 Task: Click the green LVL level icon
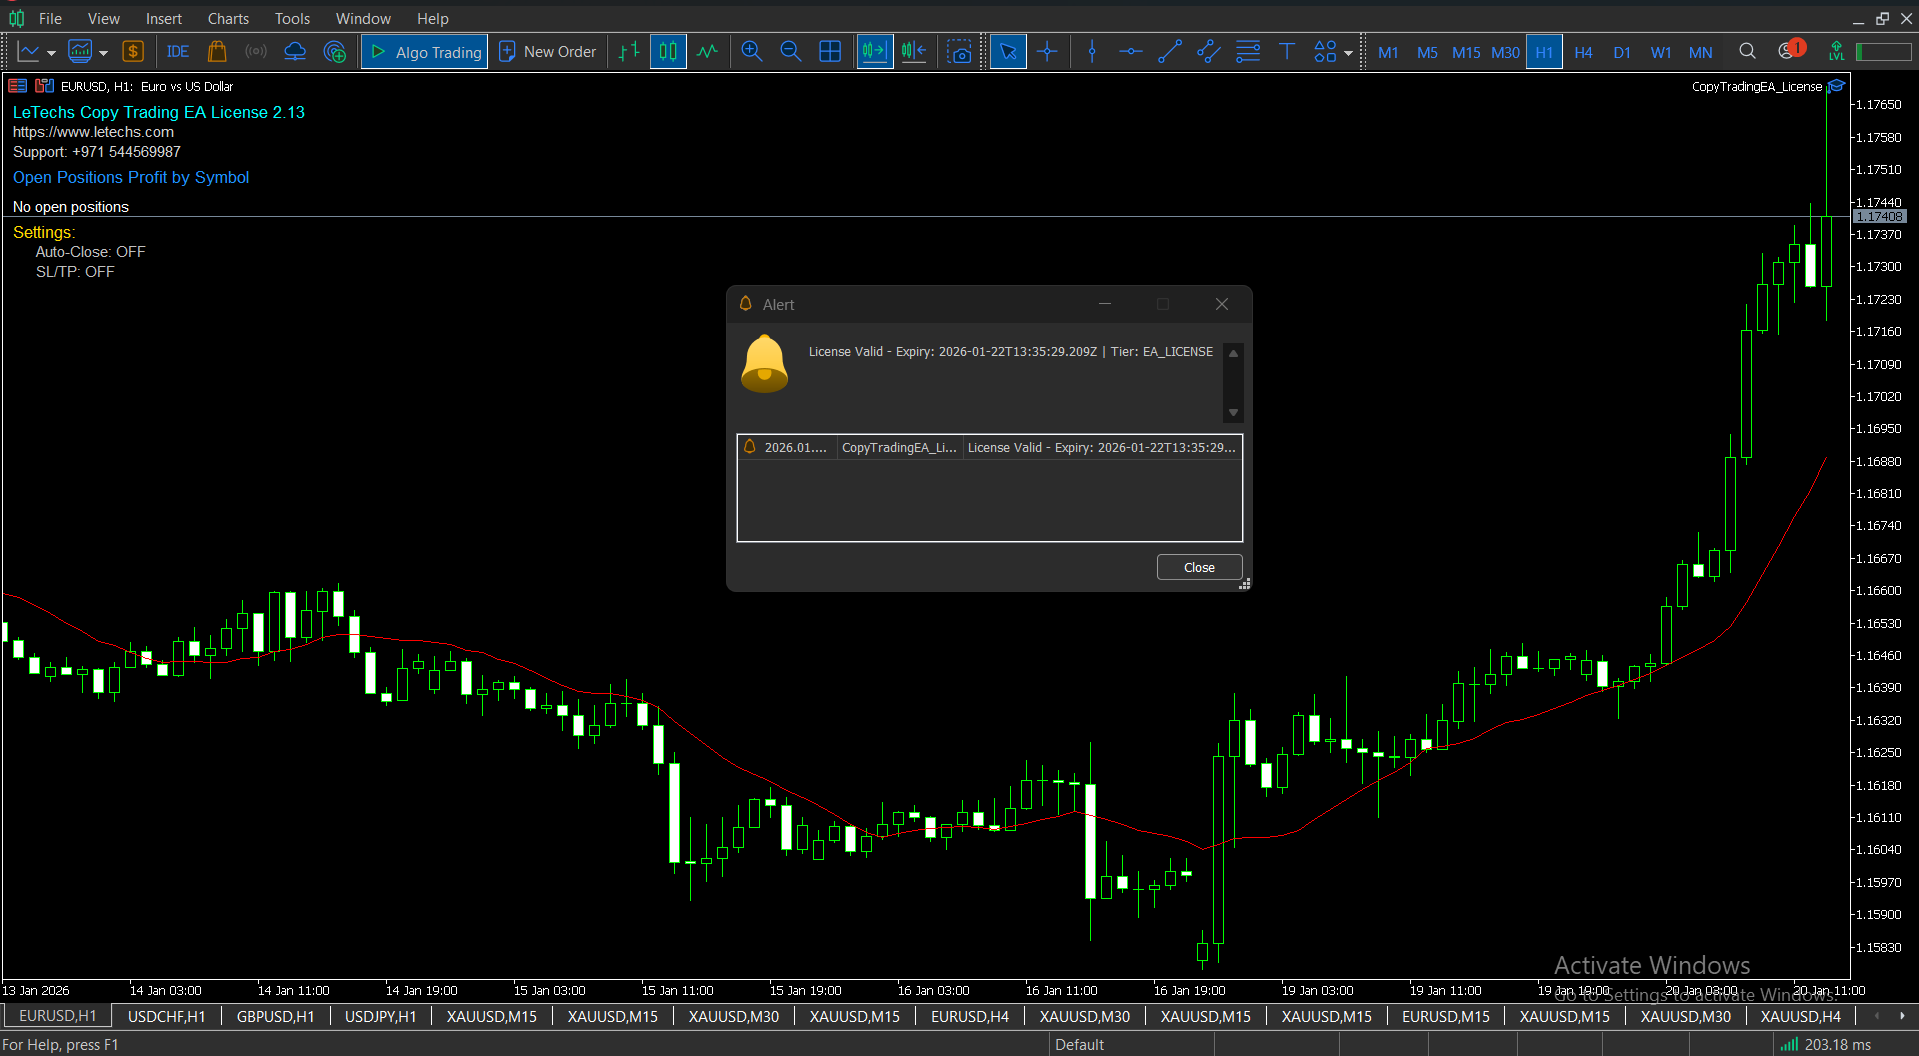(1836, 52)
